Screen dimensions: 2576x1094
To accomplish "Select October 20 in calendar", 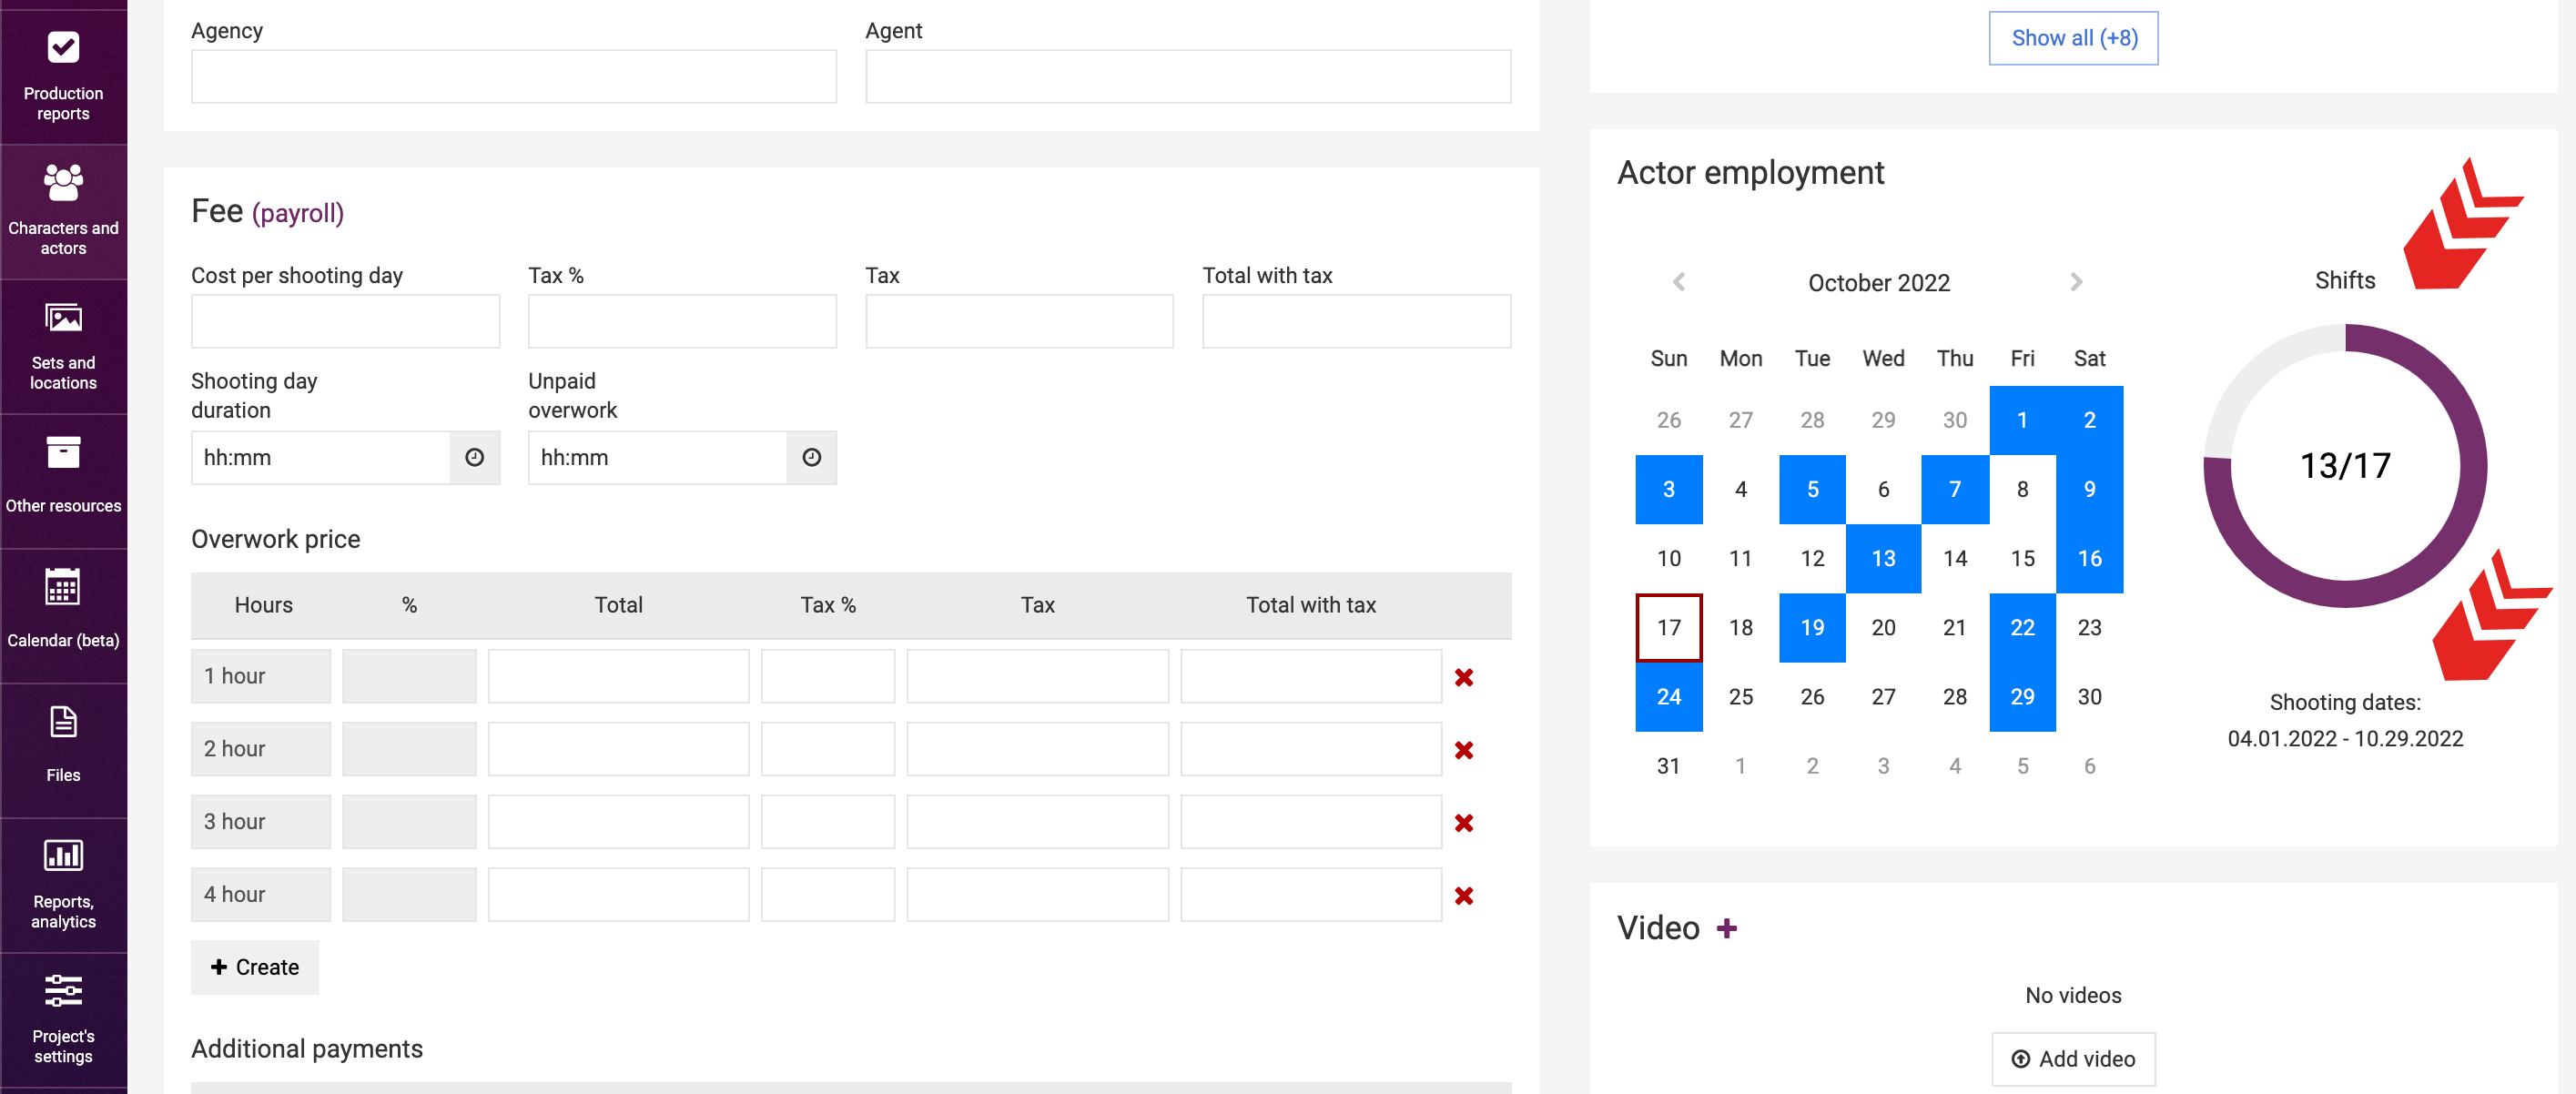I will click(x=1883, y=628).
